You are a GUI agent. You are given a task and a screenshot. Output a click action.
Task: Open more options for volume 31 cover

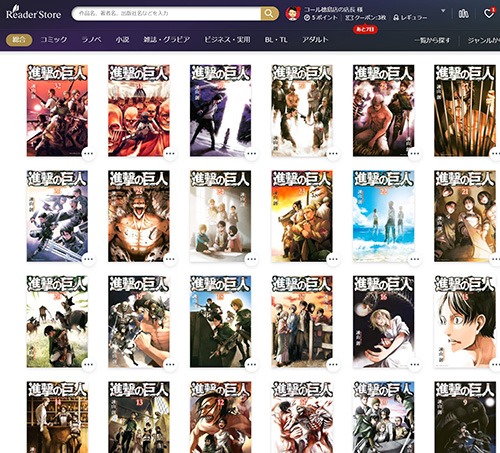coord(170,154)
